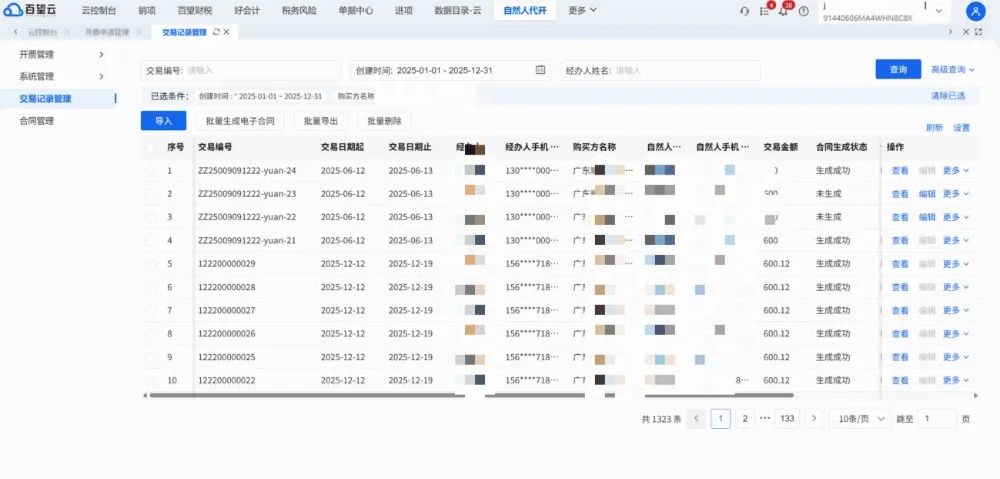Tick the checkbox for row 5
Viewport: 1000px width, 479px height.
click(x=150, y=263)
